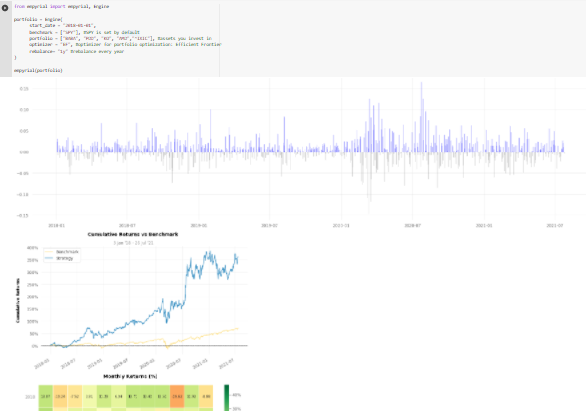Click the 2018 row label of the heatmap
The image size is (586, 411).
click(x=30, y=397)
